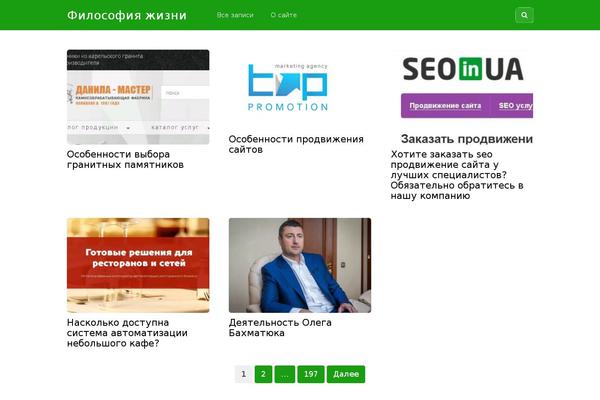Open article Деятельность Олега Бахматюка

coord(280,328)
